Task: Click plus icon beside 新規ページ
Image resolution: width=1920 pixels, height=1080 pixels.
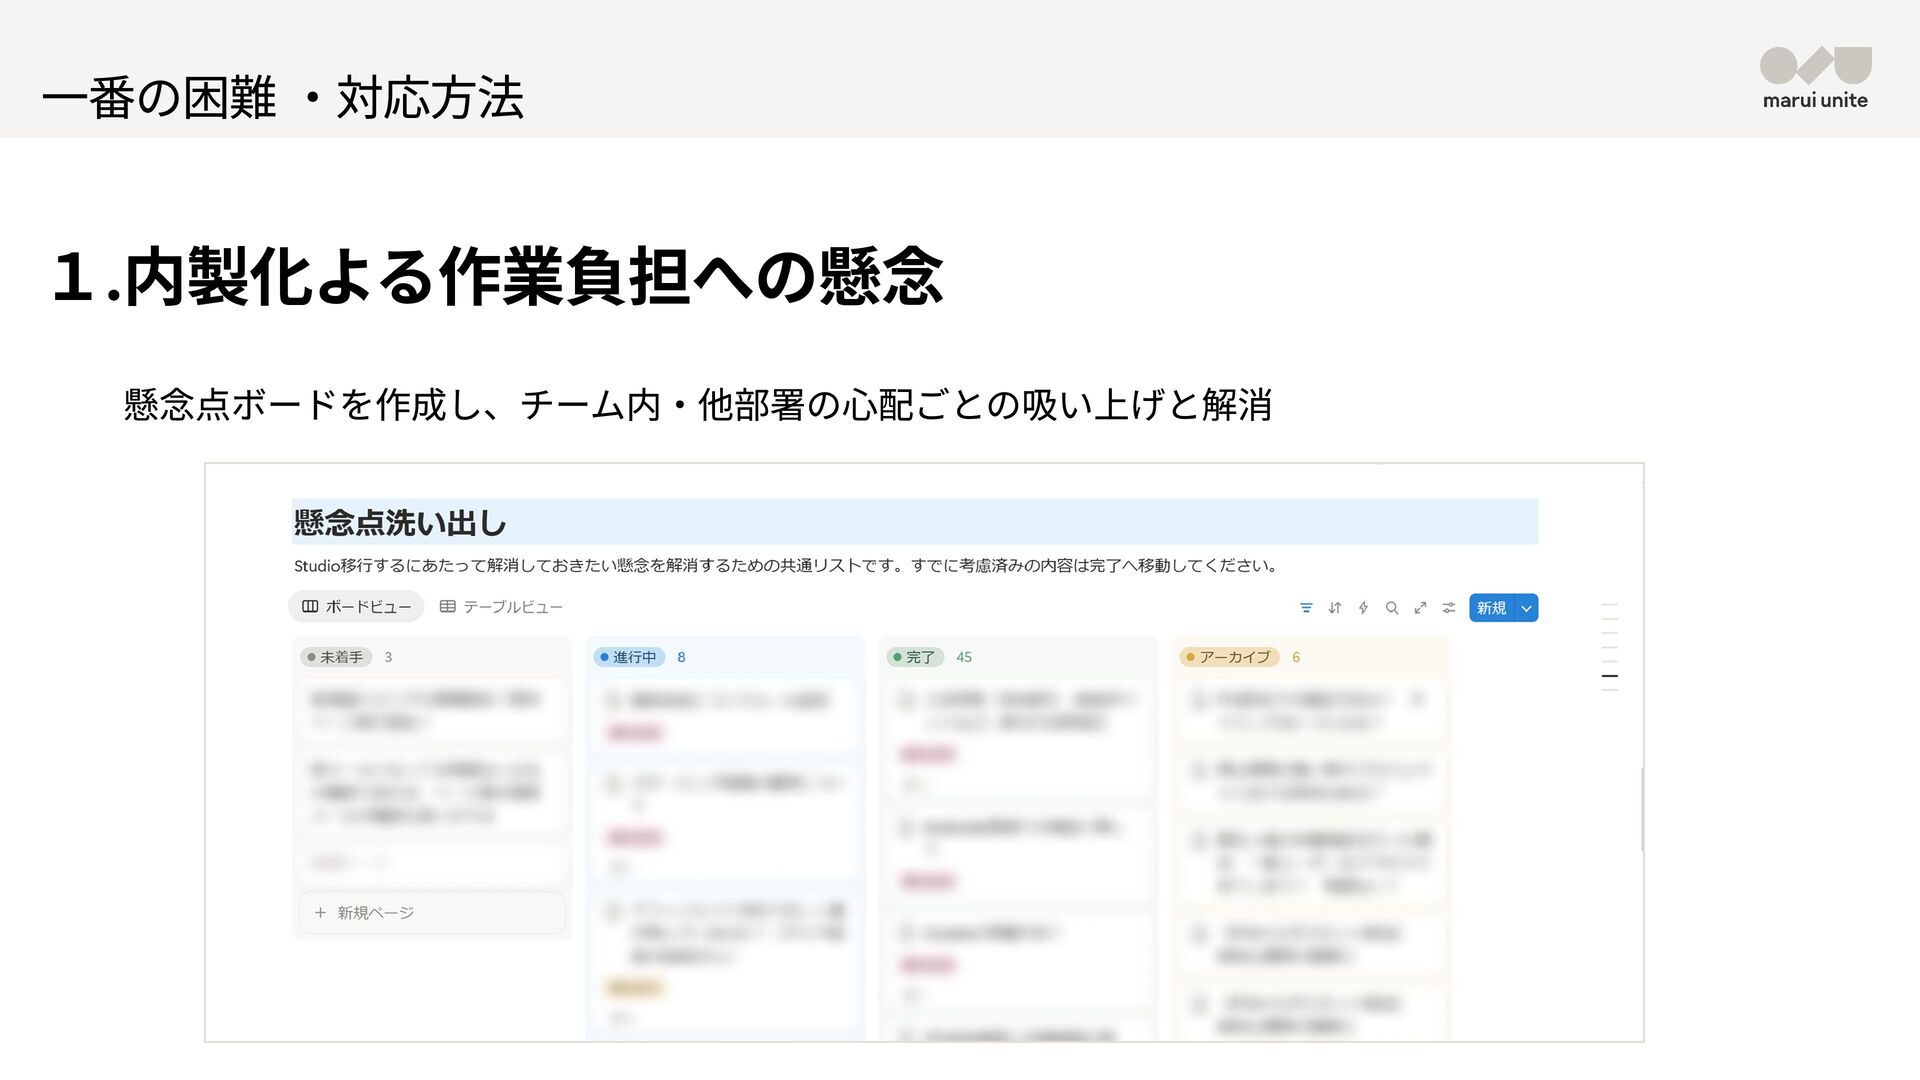Action: tap(320, 913)
